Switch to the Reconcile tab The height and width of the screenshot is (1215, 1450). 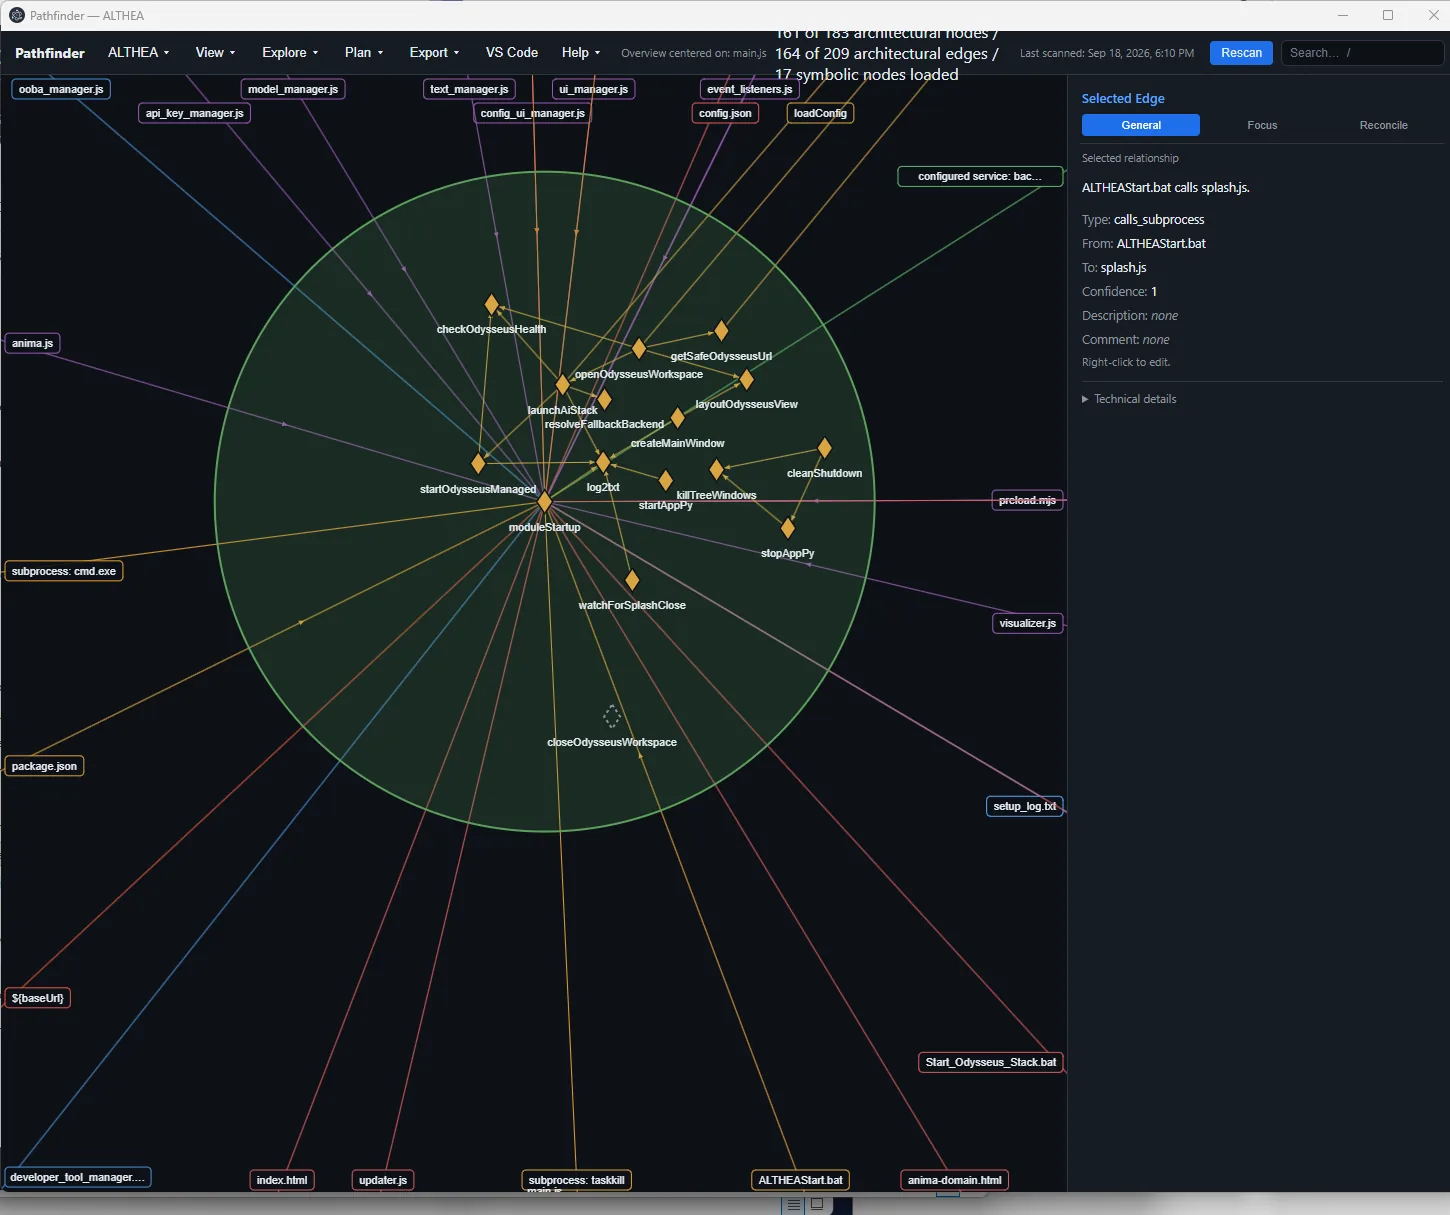(1383, 125)
